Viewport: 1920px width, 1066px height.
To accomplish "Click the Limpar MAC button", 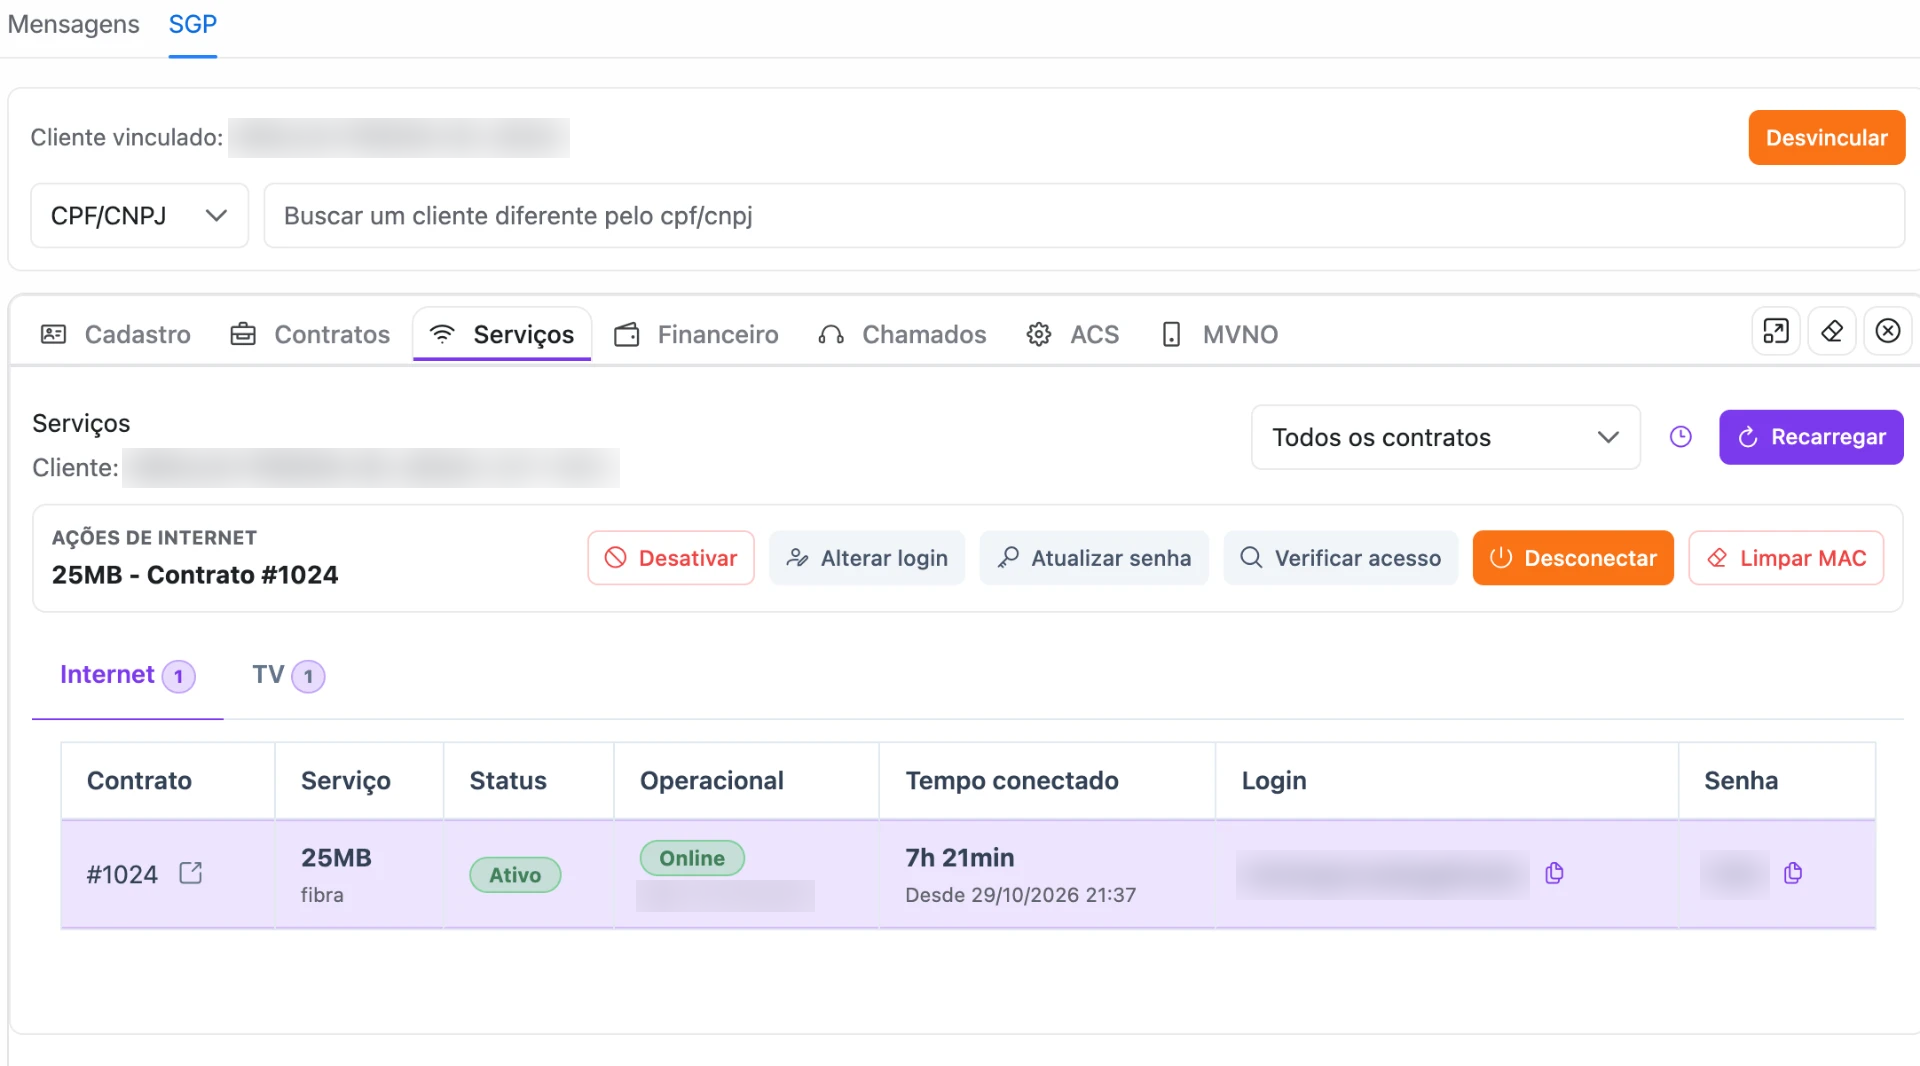I will (x=1786, y=558).
